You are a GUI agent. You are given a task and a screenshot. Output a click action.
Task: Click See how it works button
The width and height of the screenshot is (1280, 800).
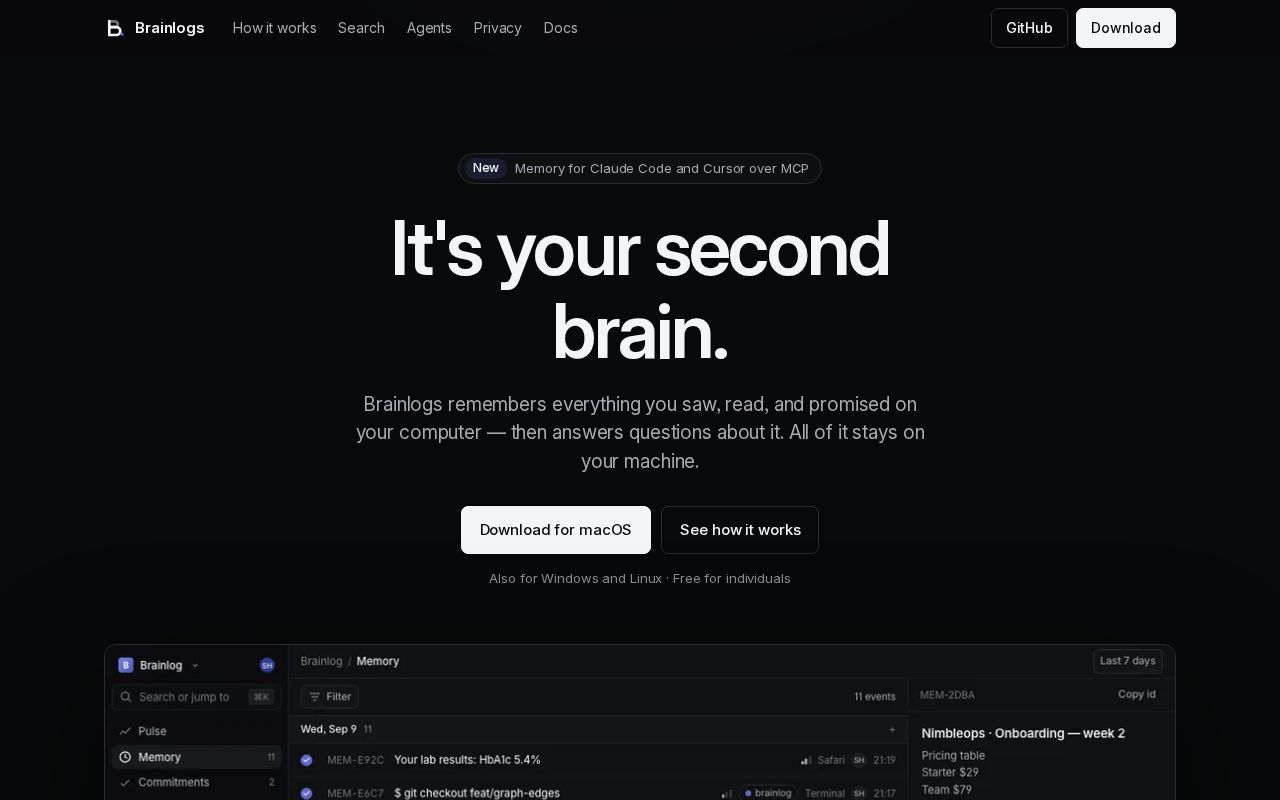click(740, 530)
